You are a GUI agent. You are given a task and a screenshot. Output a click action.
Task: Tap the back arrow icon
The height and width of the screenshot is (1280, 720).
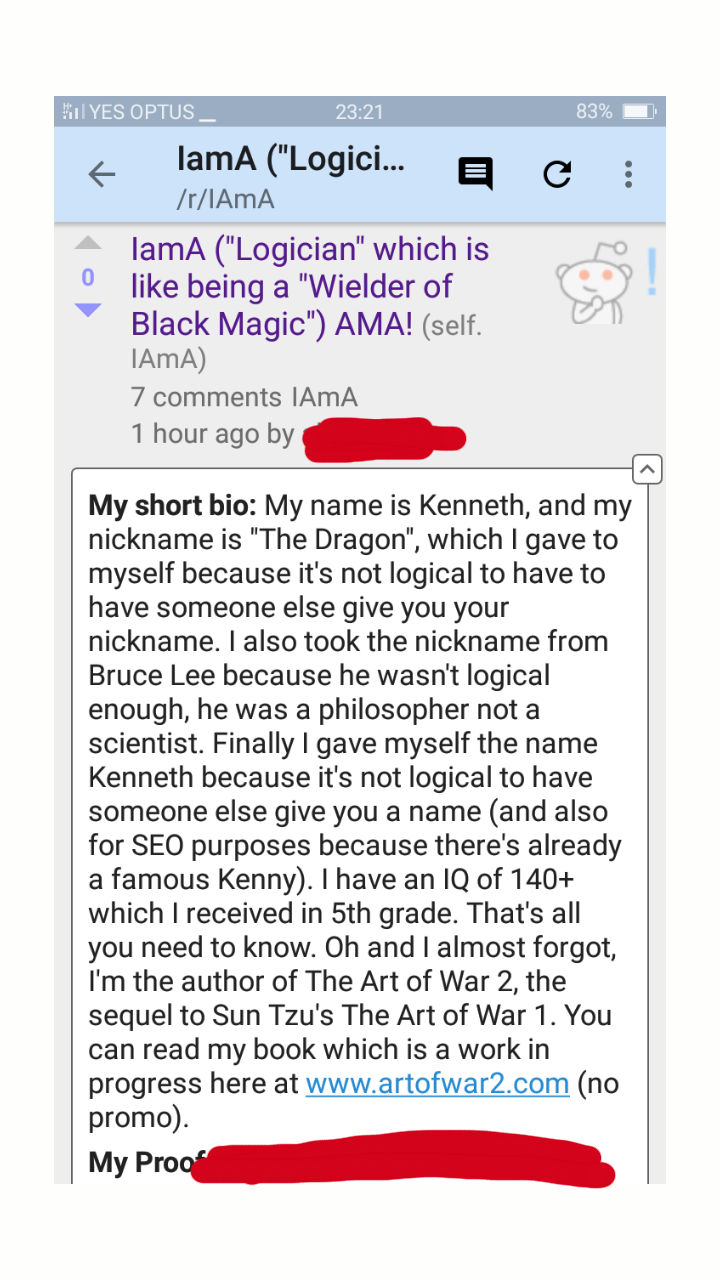pos(102,175)
